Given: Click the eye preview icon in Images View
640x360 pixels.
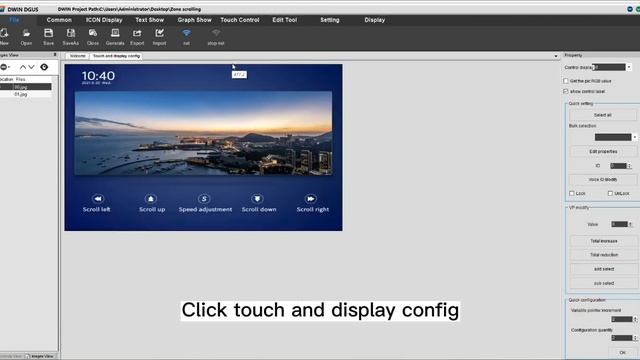Looking at the screenshot, I should click(44, 67).
